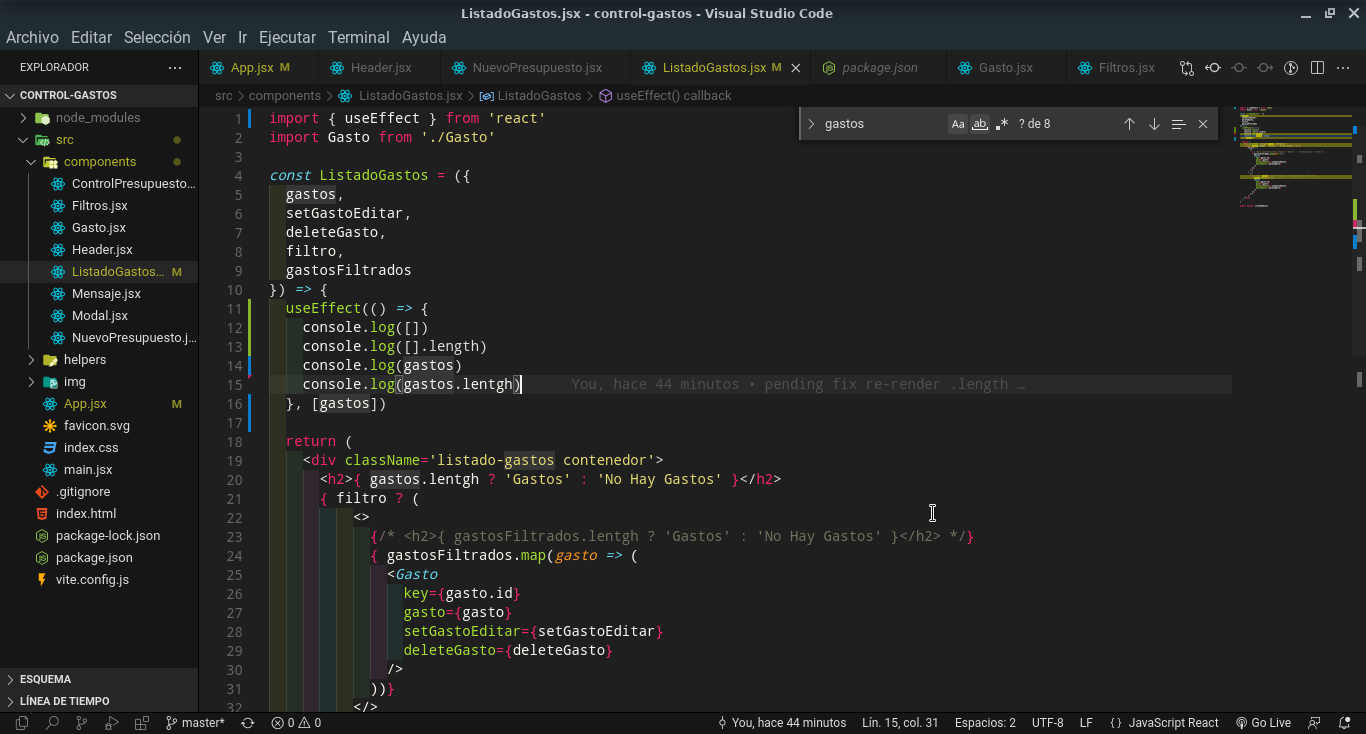Toggle match case in search widget
This screenshot has width=1366, height=734.
click(958, 123)
